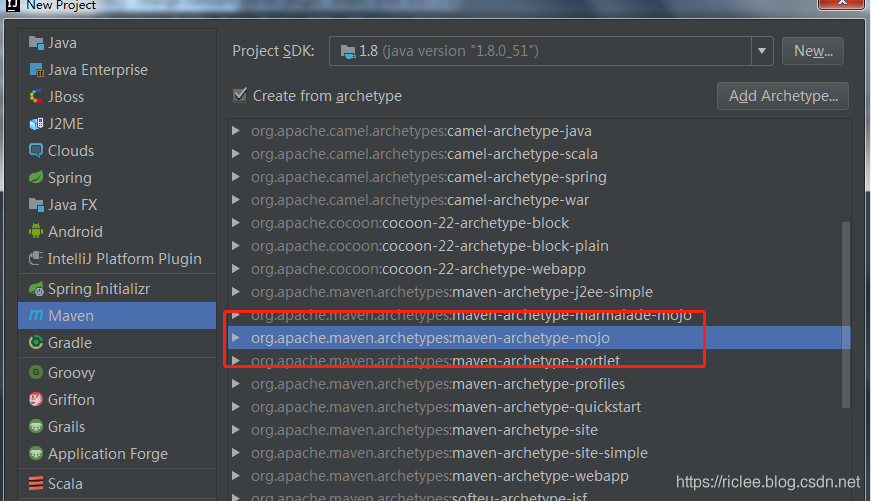Image resolution: width=871 pixels, height=501 pixels.
Task: Click the Java project type icon
Action: click(x=36, y=43)
